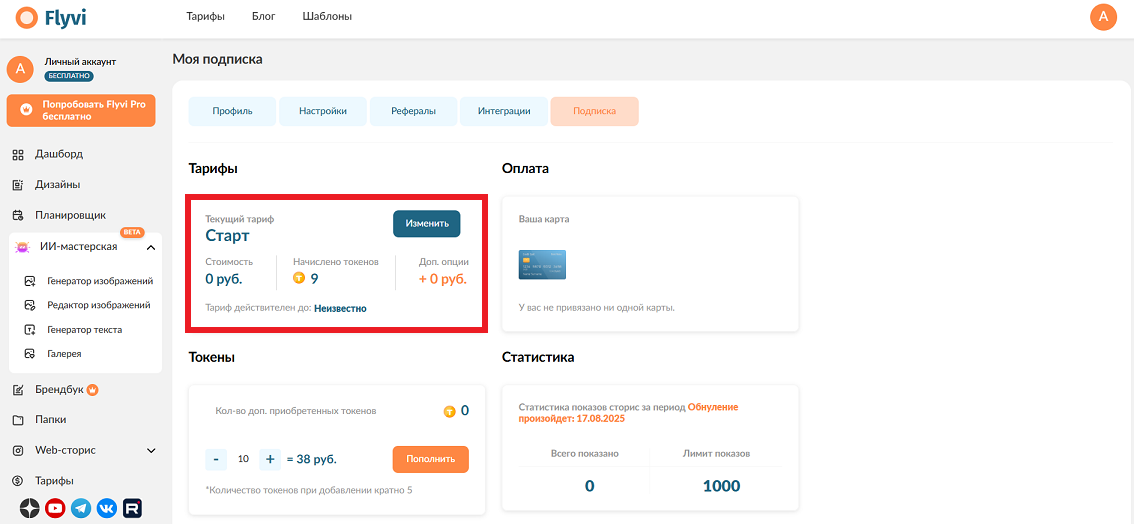Open the VK social link icon
This screenshot has height=524, width=1134.
coord(107,508)
